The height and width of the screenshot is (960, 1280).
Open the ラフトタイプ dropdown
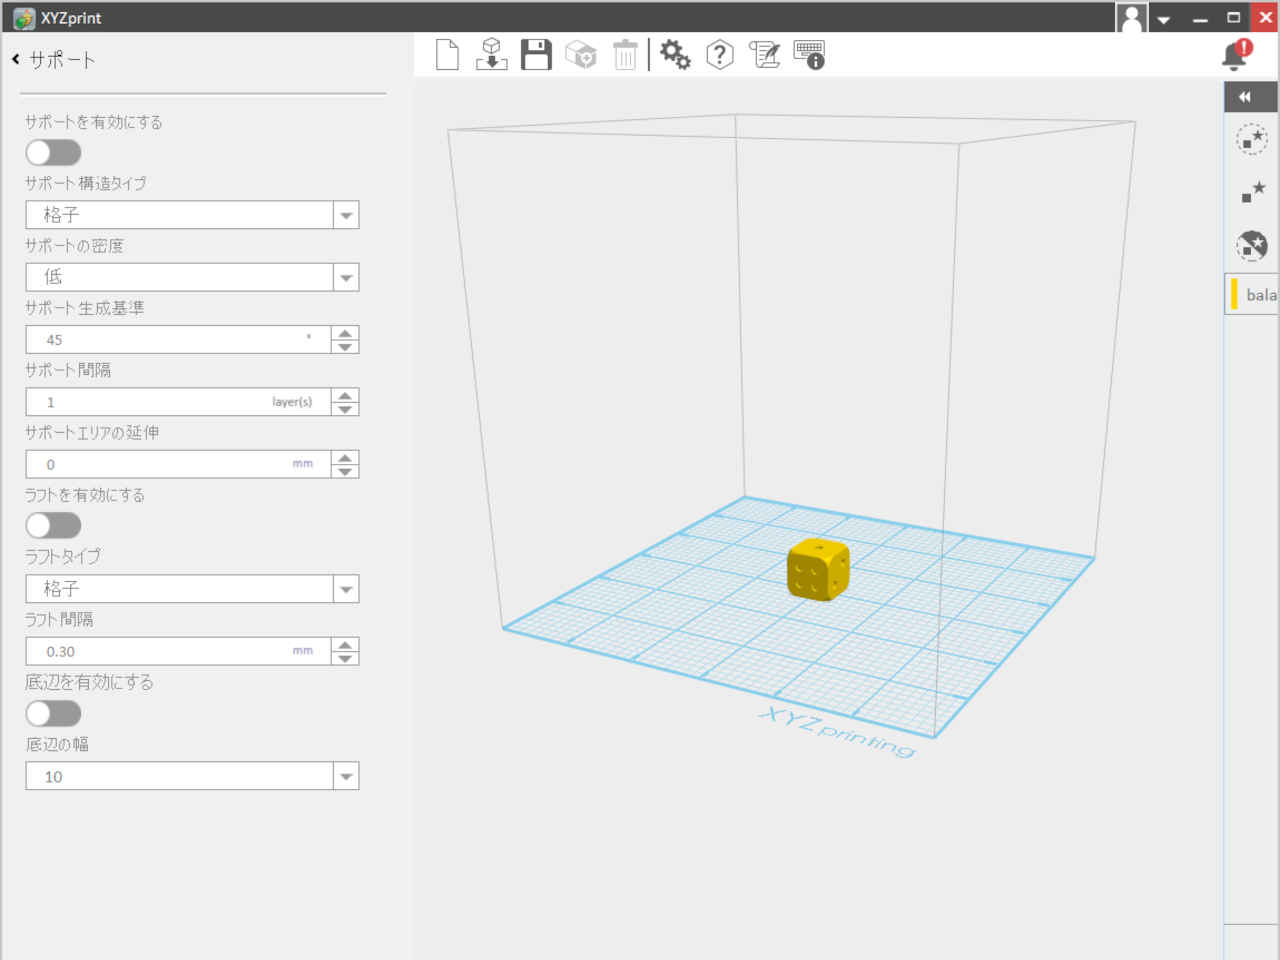pyautogui.click(x=192, y=589)
